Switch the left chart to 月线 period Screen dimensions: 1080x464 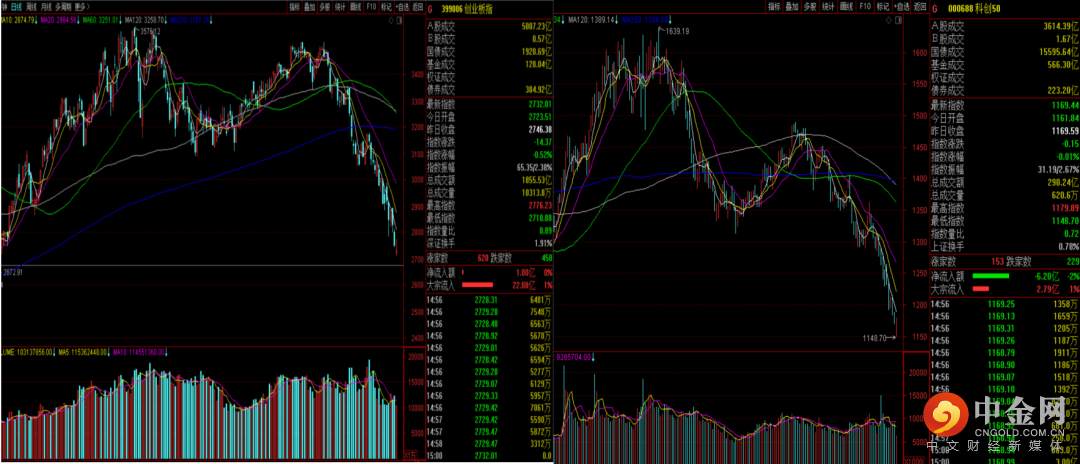click(46, 7)
